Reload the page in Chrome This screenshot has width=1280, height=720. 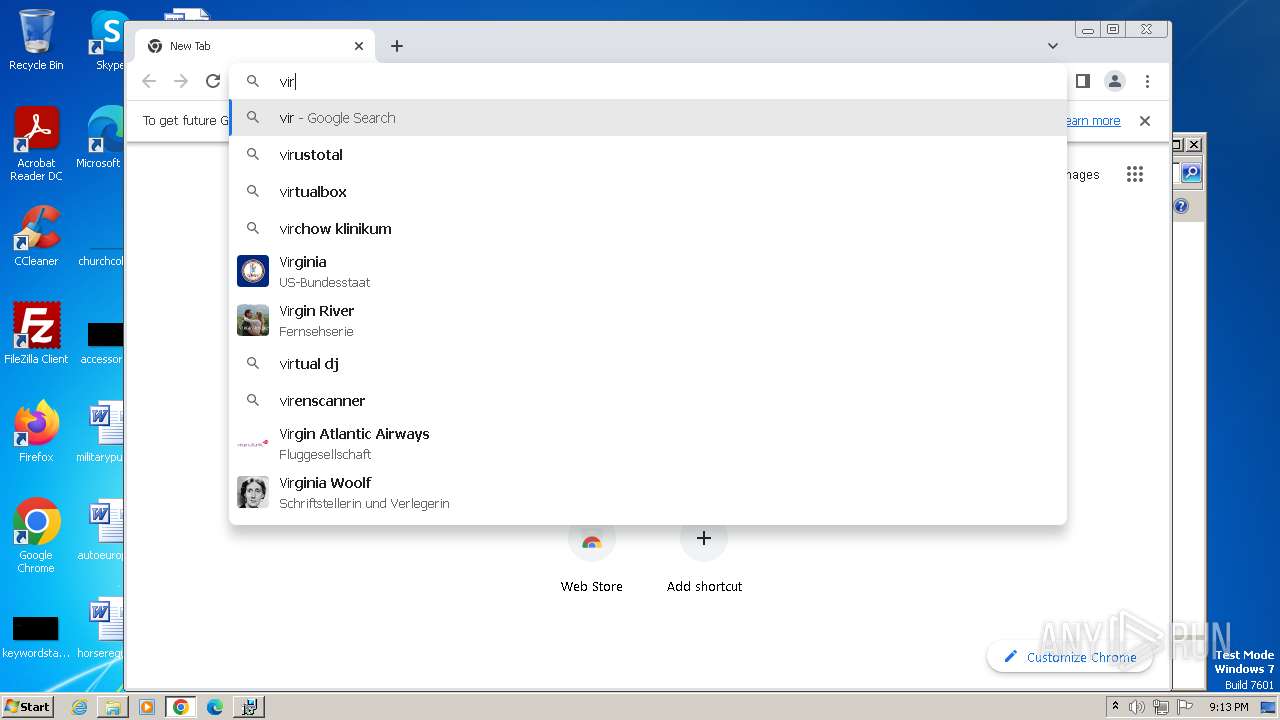213,81
